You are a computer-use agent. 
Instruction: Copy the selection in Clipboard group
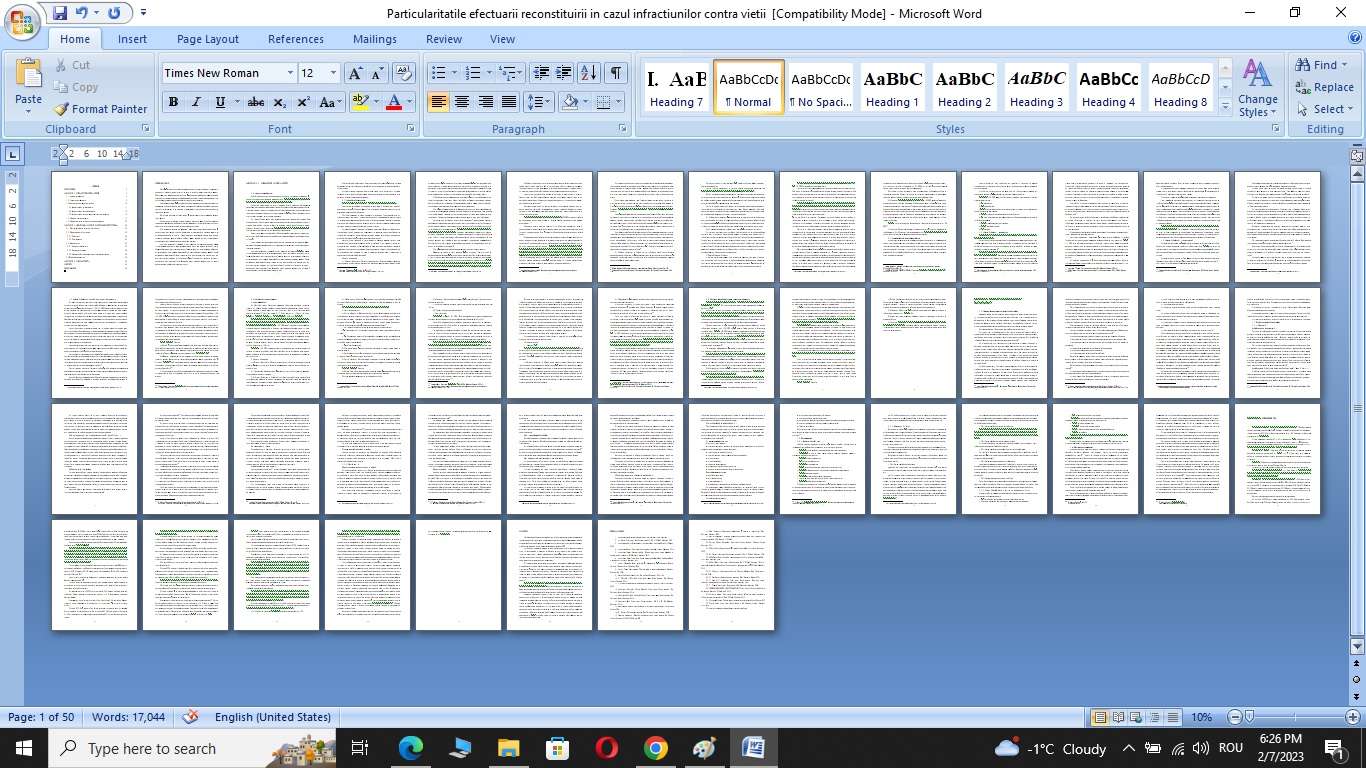tap(75, 87)
